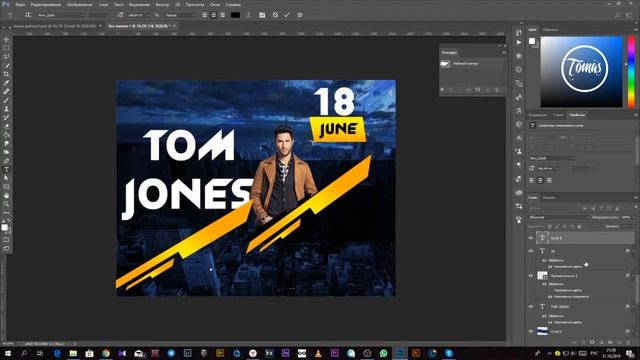
Task: Select the Rectangular Marquee tool
Action: pyautogui.click(x=6, y=48)
